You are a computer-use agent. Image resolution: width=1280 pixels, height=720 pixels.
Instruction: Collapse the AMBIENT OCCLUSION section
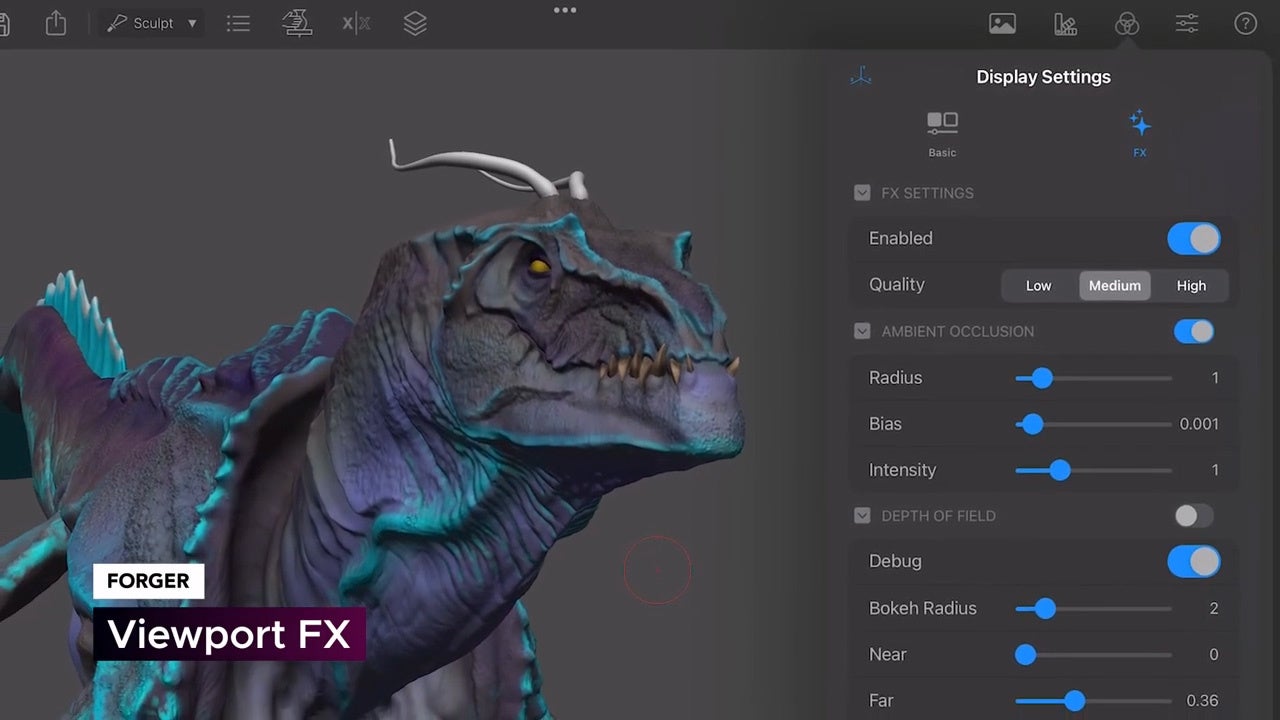[862, 331]
